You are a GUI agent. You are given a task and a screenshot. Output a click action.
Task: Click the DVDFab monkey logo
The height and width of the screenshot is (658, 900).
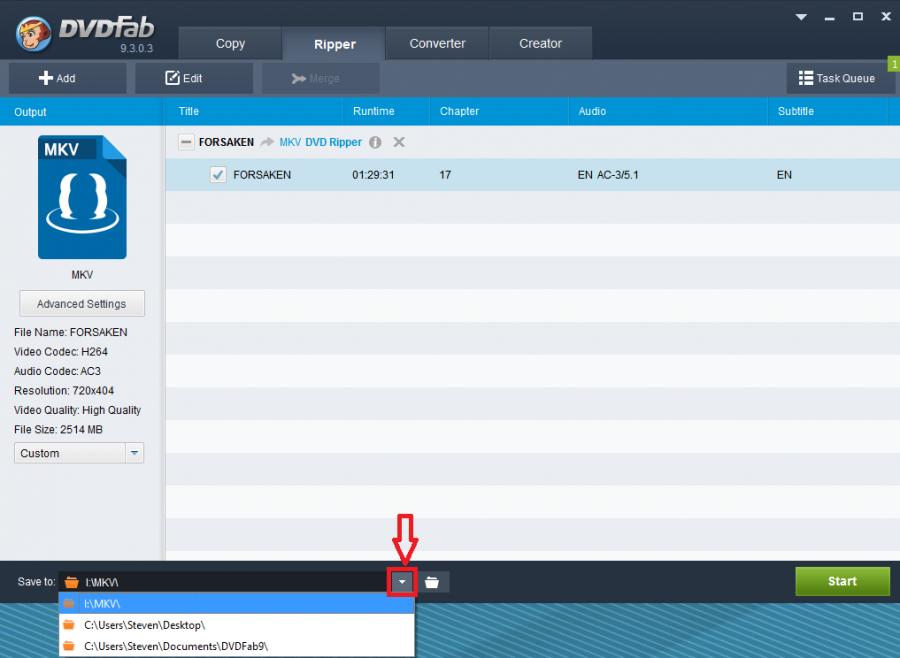(34, 33)
